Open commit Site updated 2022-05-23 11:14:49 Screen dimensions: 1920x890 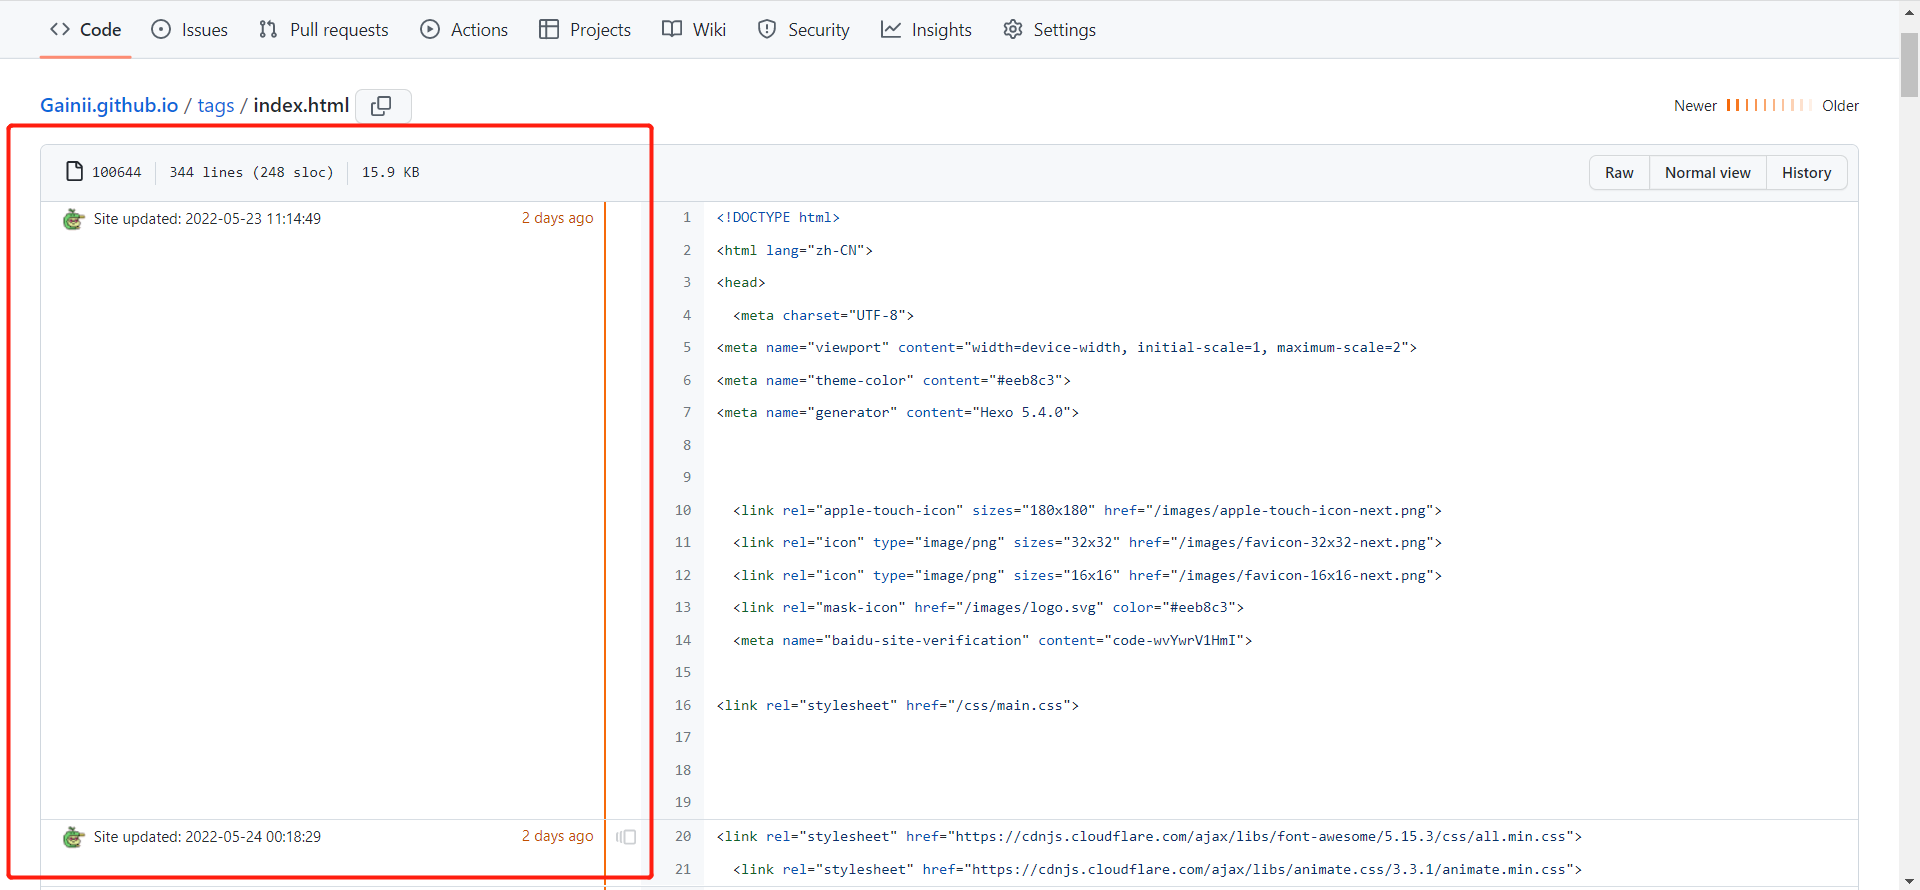coord(207,218)
